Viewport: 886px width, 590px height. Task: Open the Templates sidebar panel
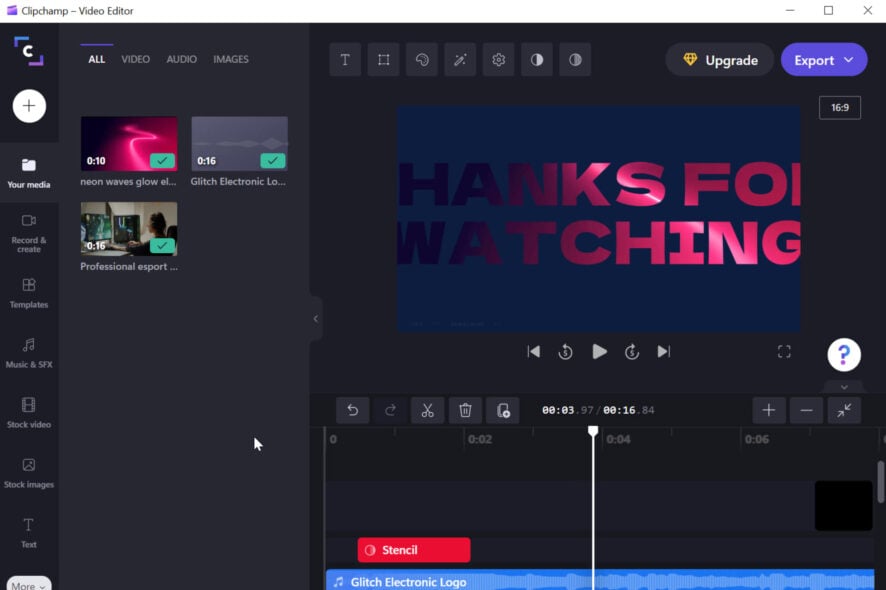(29, 293)
